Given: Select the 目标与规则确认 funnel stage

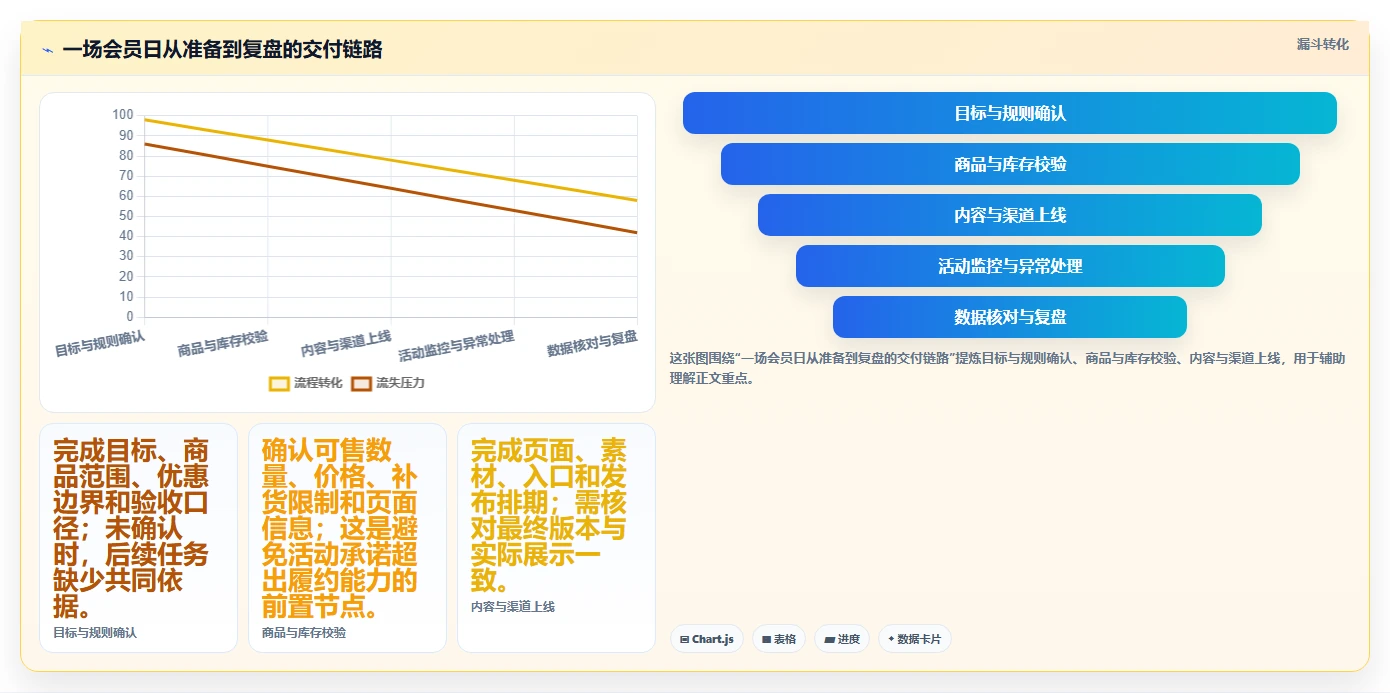Looking at the screenshot, I should pos(1010,113).
